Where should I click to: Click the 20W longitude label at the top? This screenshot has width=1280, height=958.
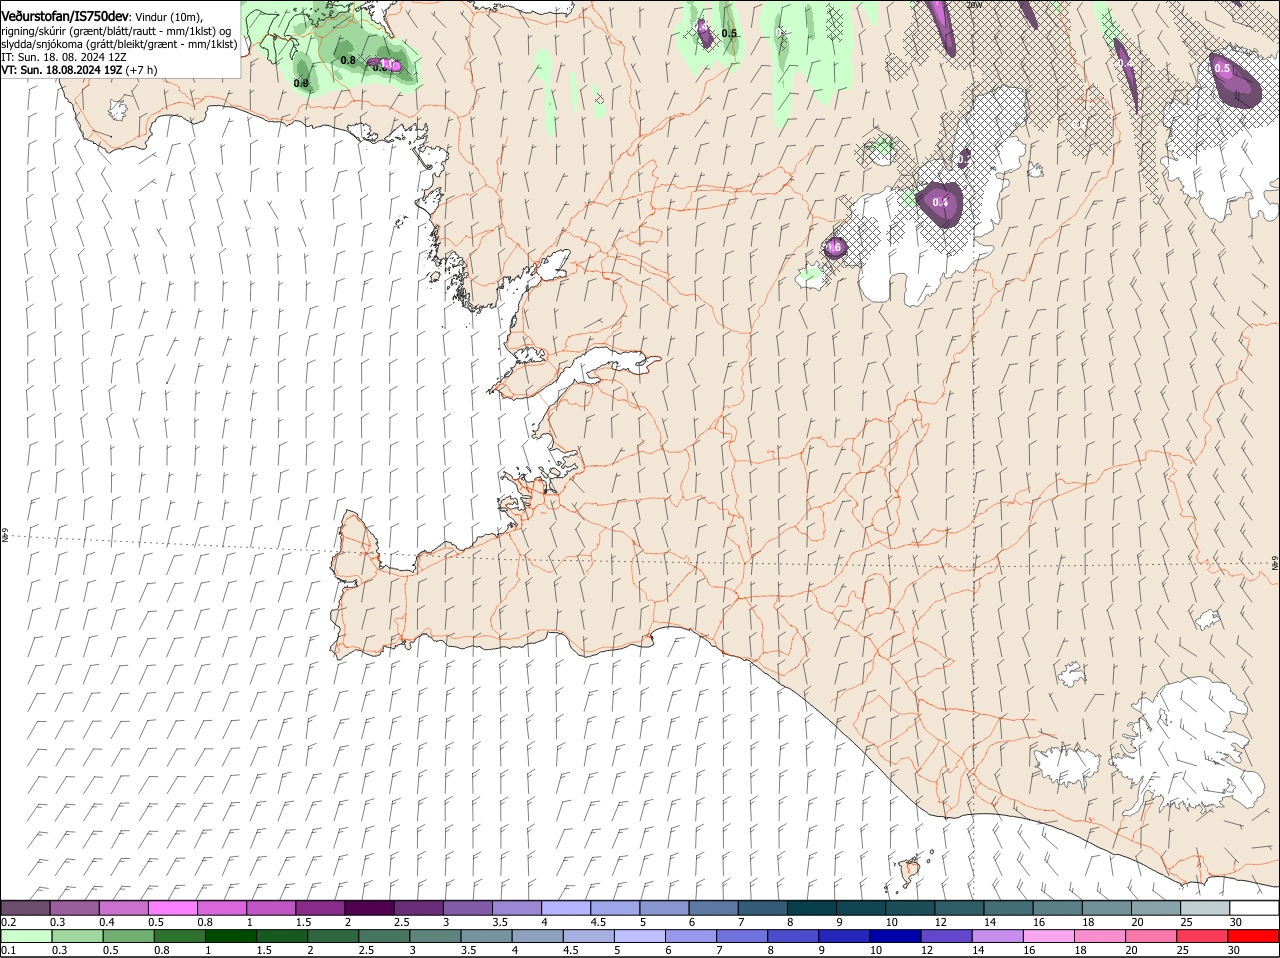(974, 5)
